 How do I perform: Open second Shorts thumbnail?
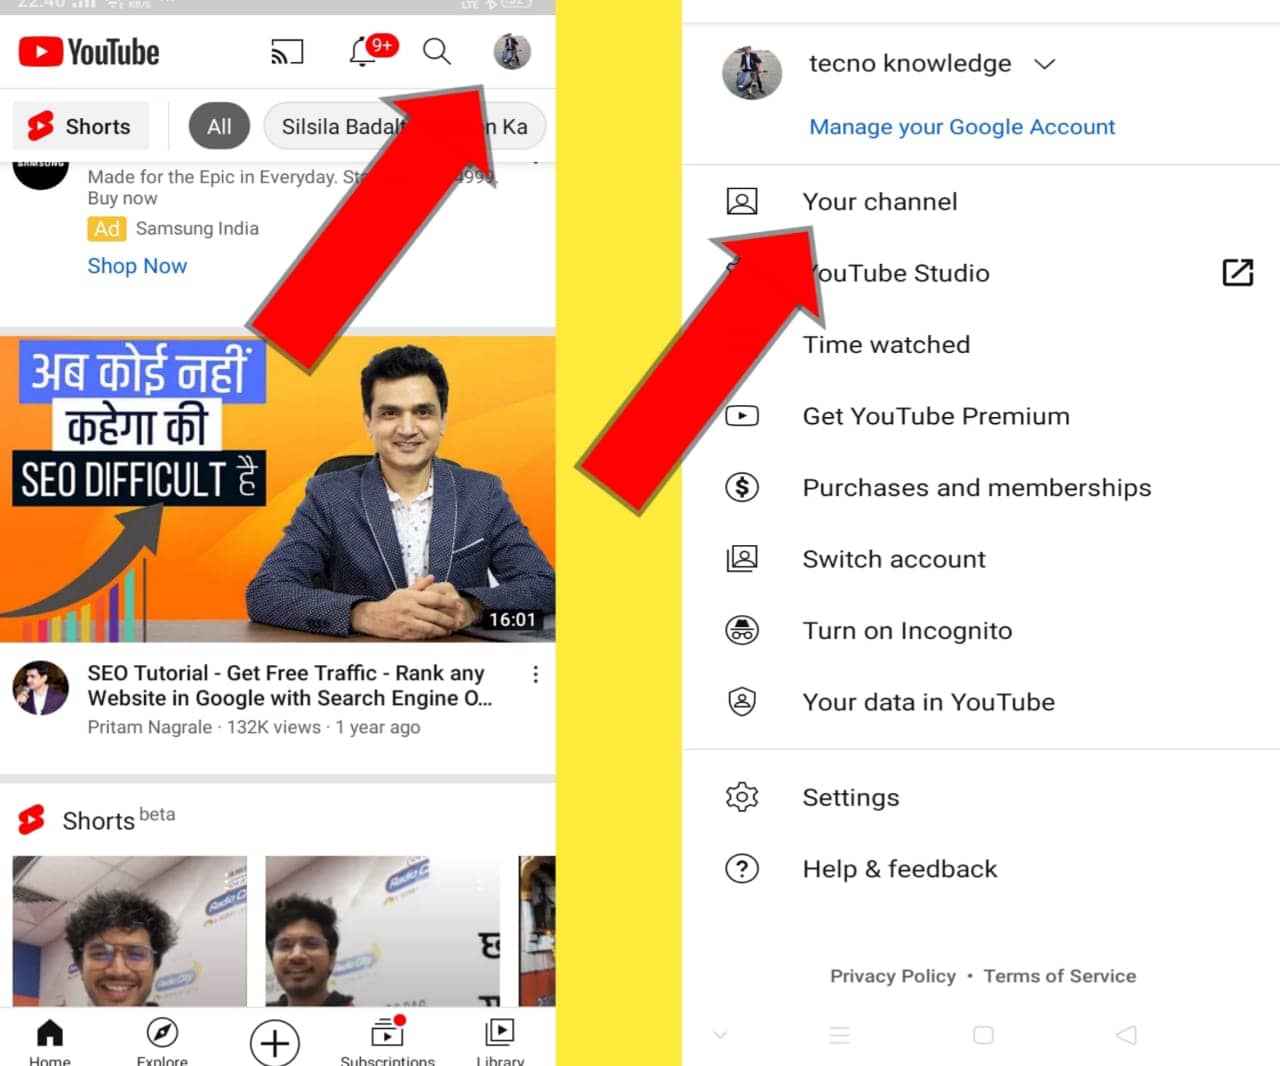pos(382,931)
